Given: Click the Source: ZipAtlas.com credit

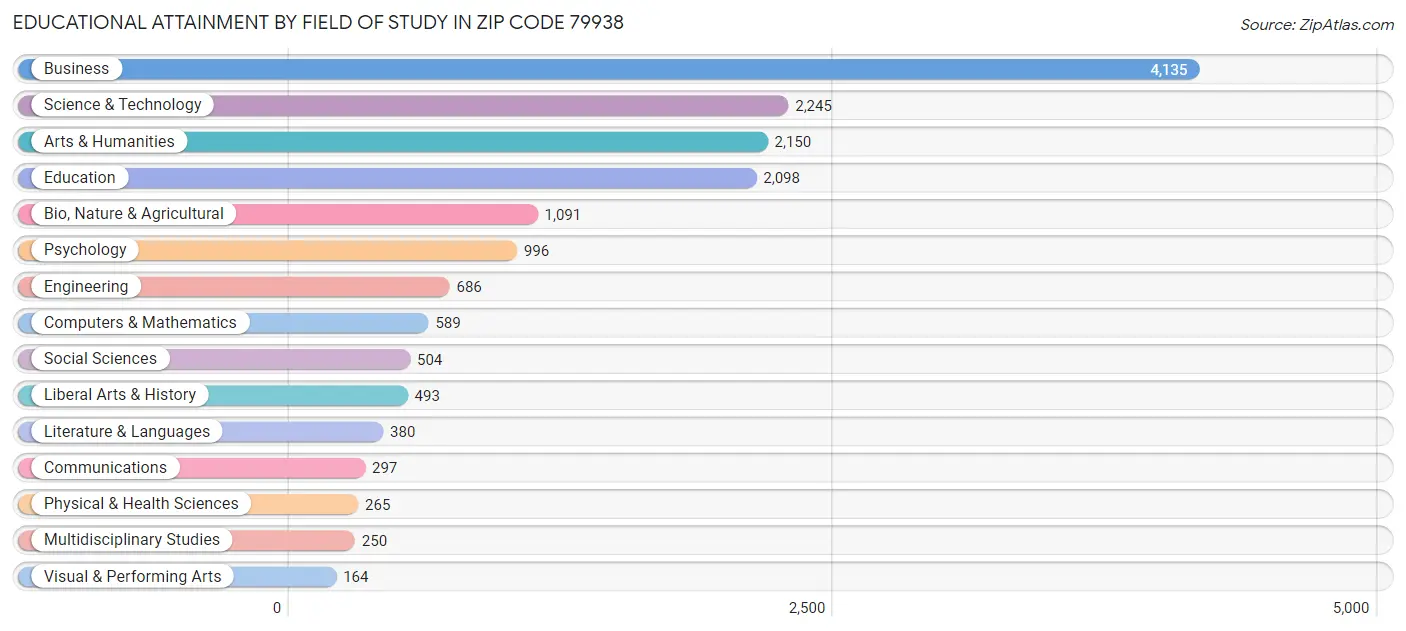Looking at the screenshot, I should click(1317, 25).
